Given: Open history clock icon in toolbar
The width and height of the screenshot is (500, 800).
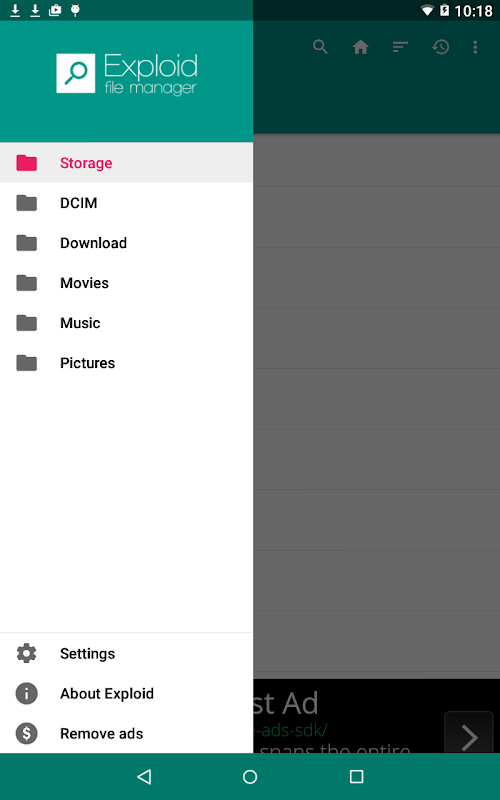Looking at the screenshot, I should [x=440, y=47].
